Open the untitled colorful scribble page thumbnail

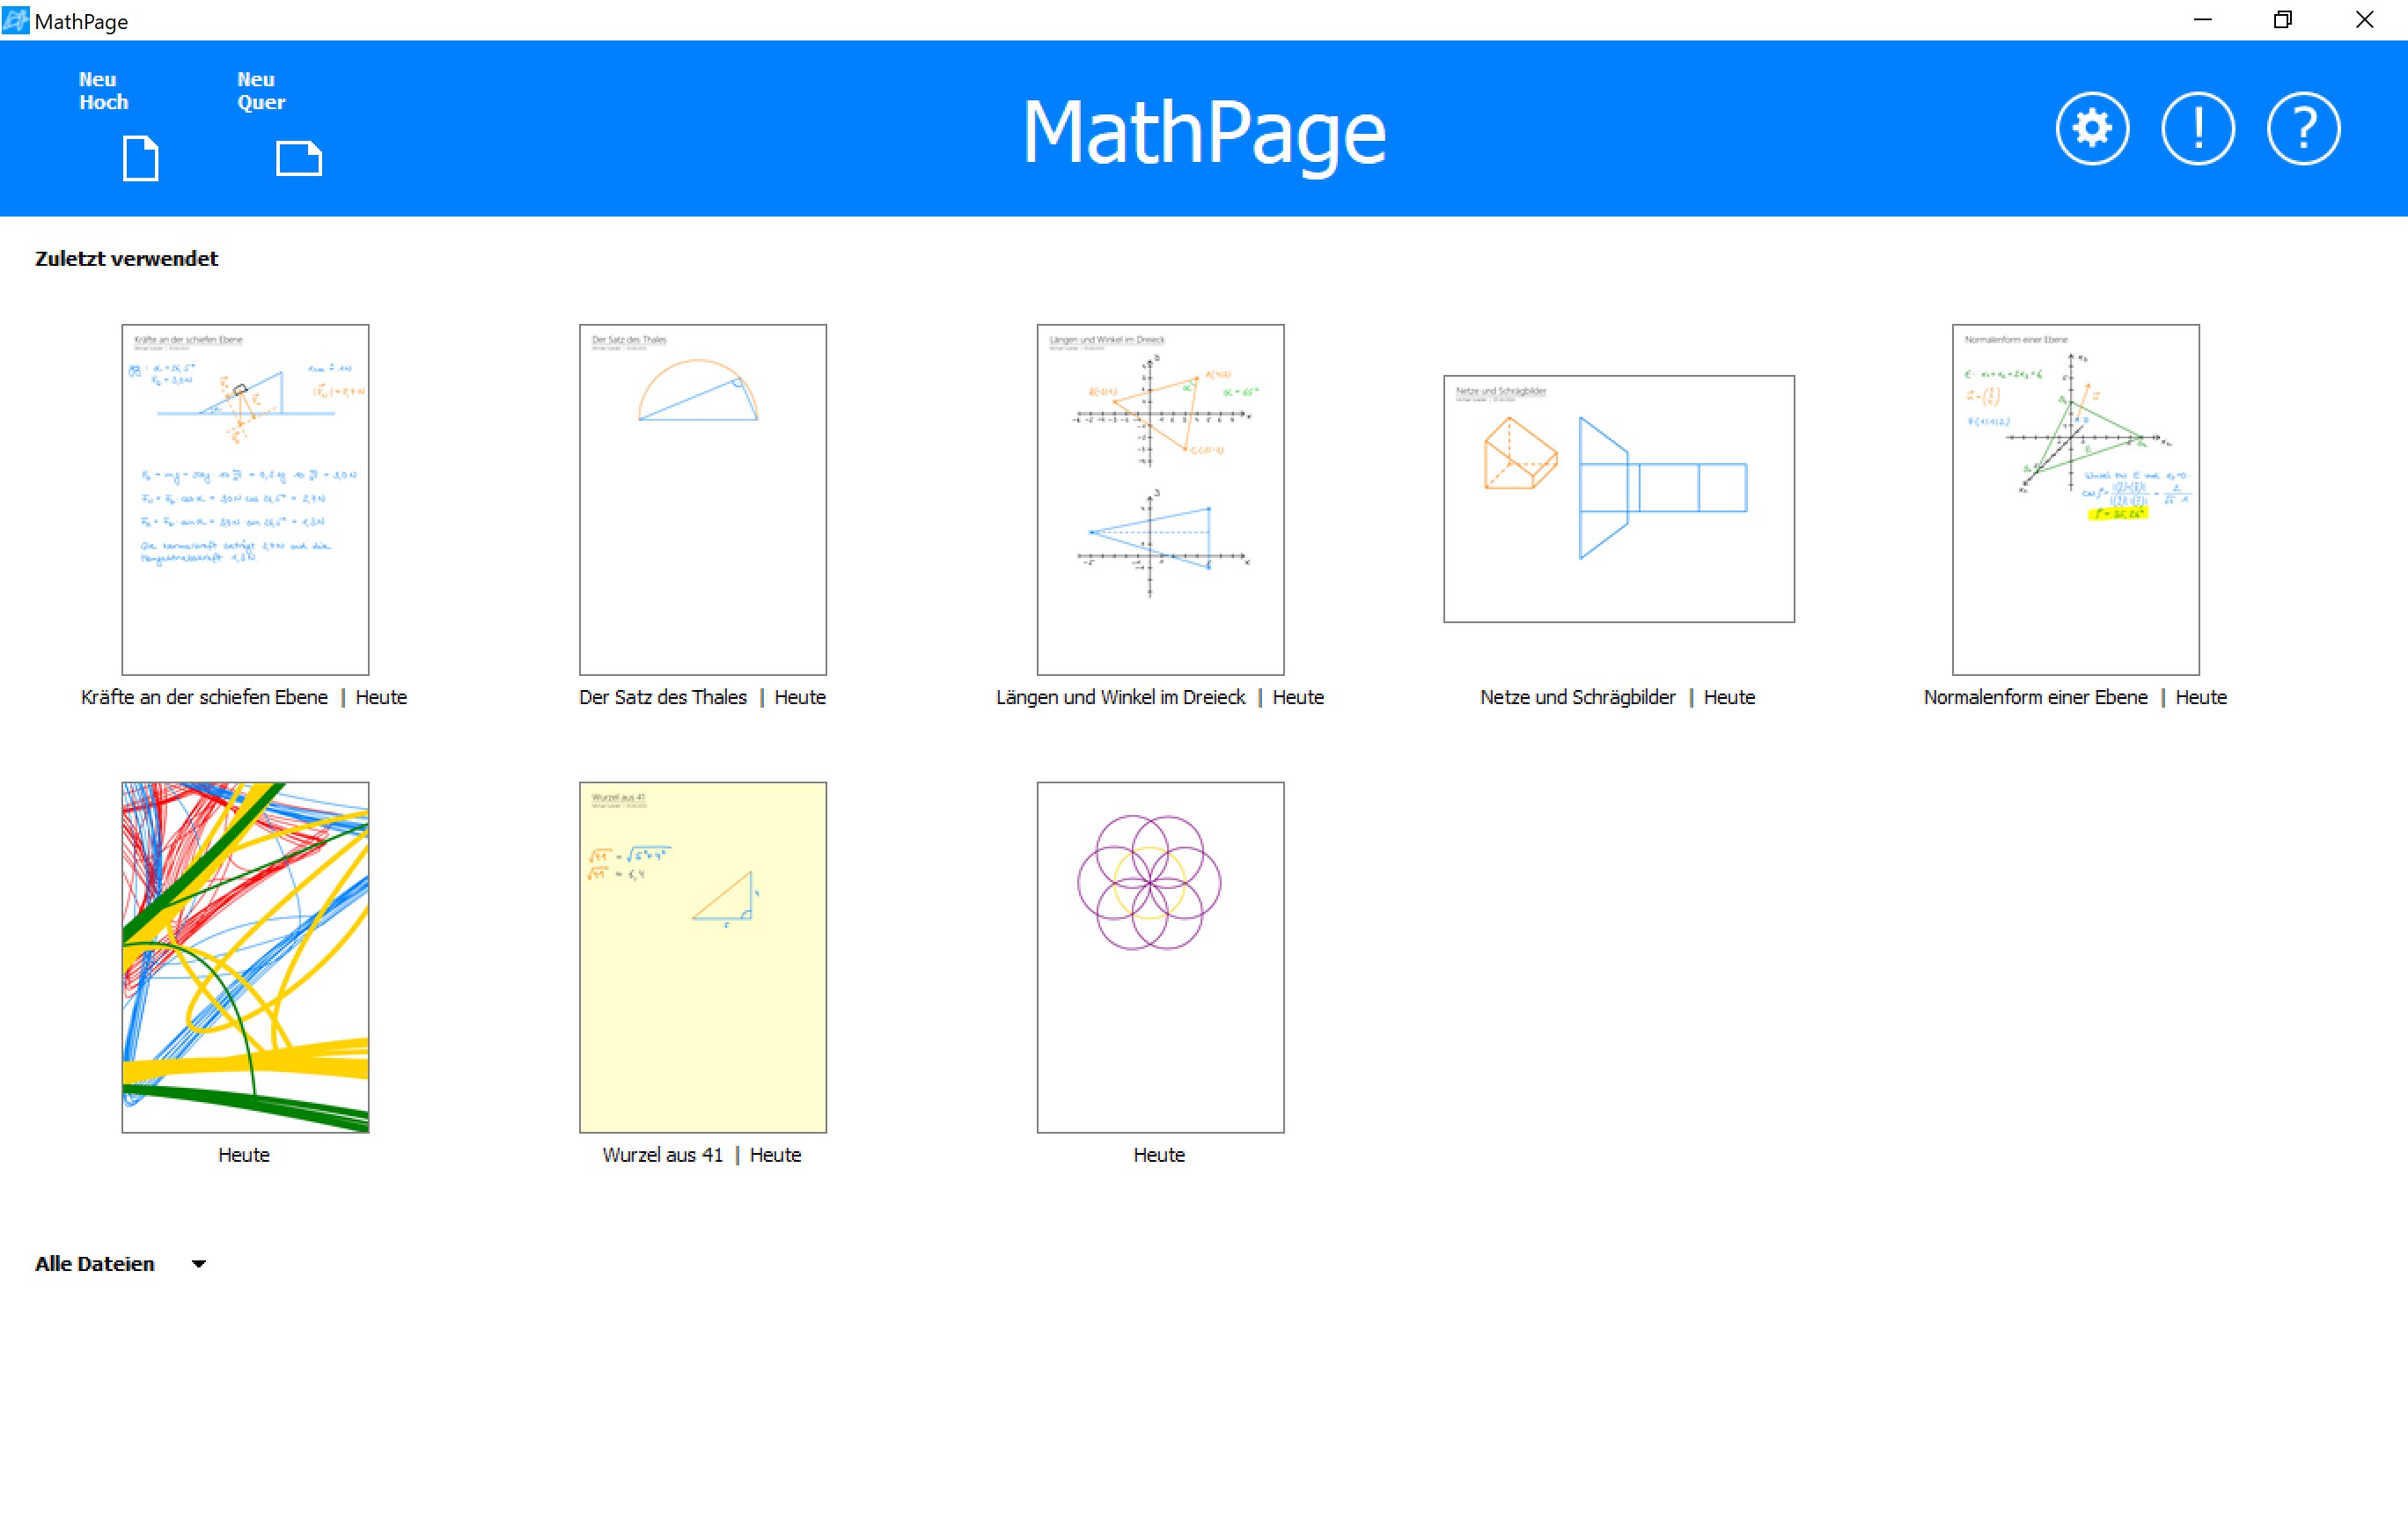[245, 957]
